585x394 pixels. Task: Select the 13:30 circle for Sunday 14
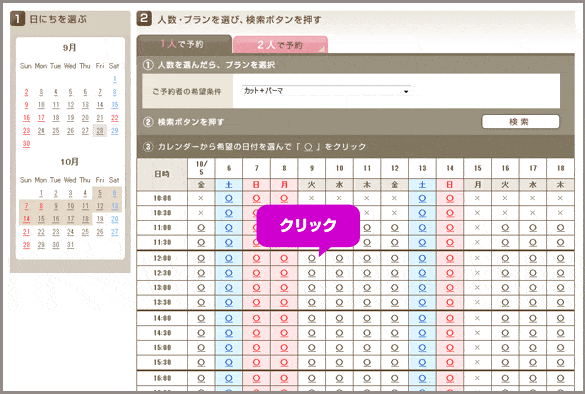[x=450, y=303]
